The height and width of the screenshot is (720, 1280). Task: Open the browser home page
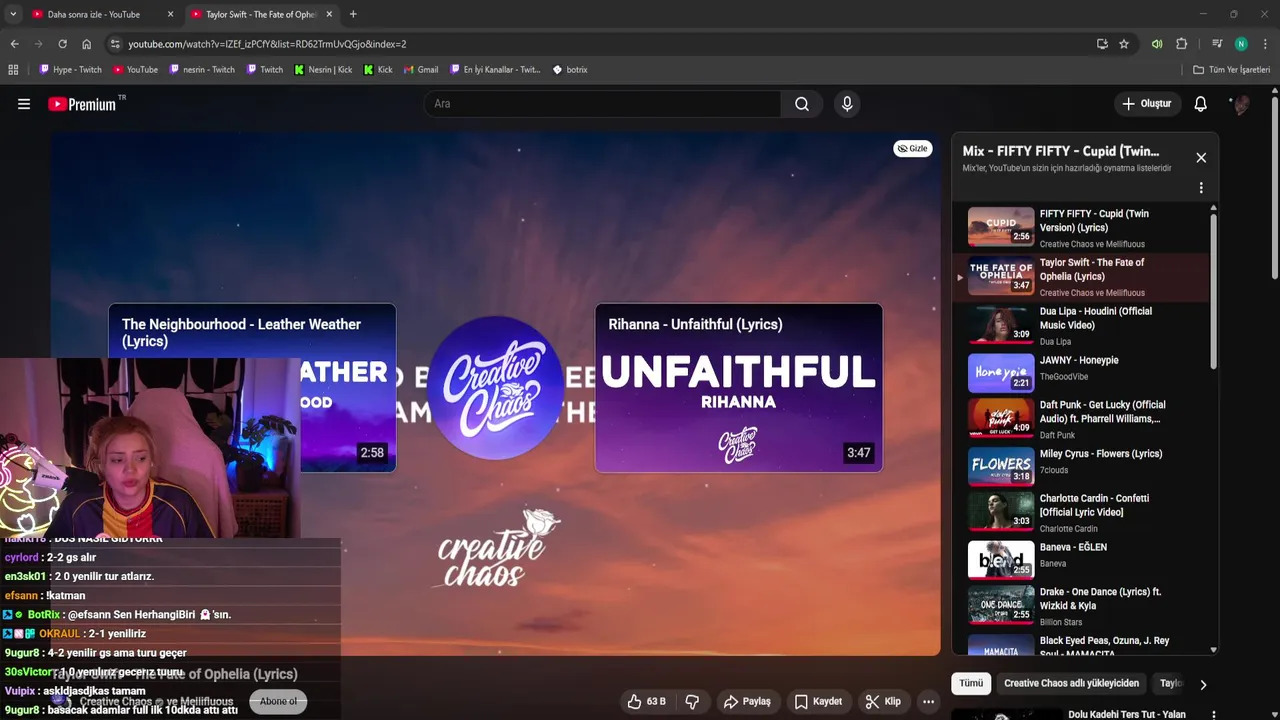pyautogui.click(x=87, y=44)
